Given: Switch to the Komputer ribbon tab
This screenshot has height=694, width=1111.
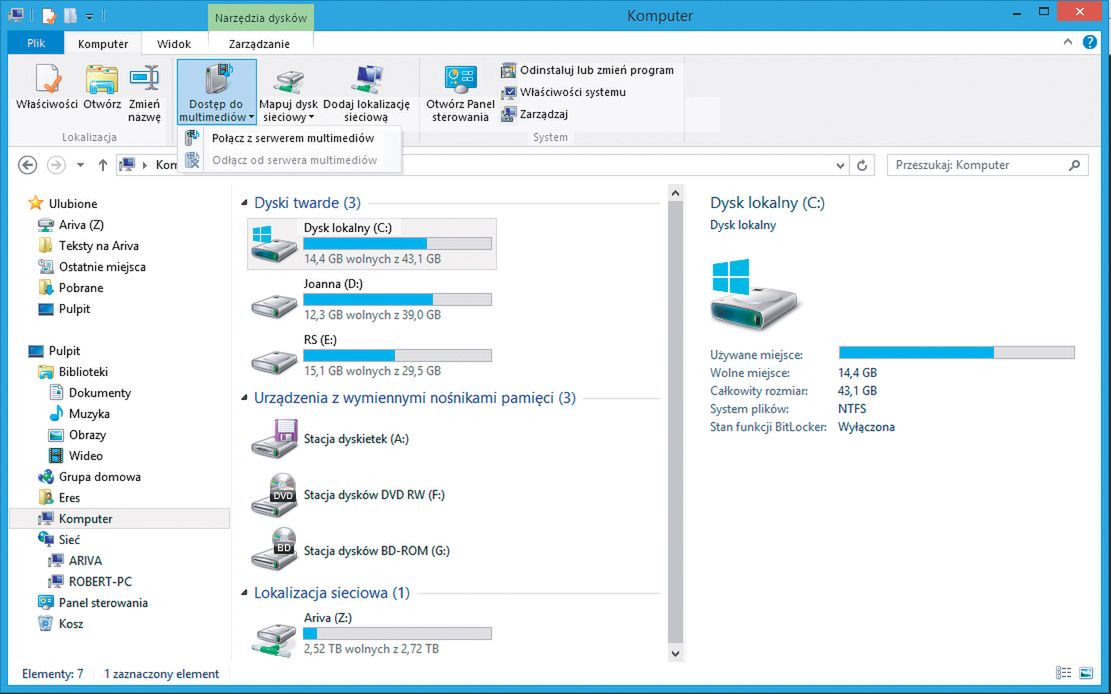Looking at the screenshot, I should [103, 44].
